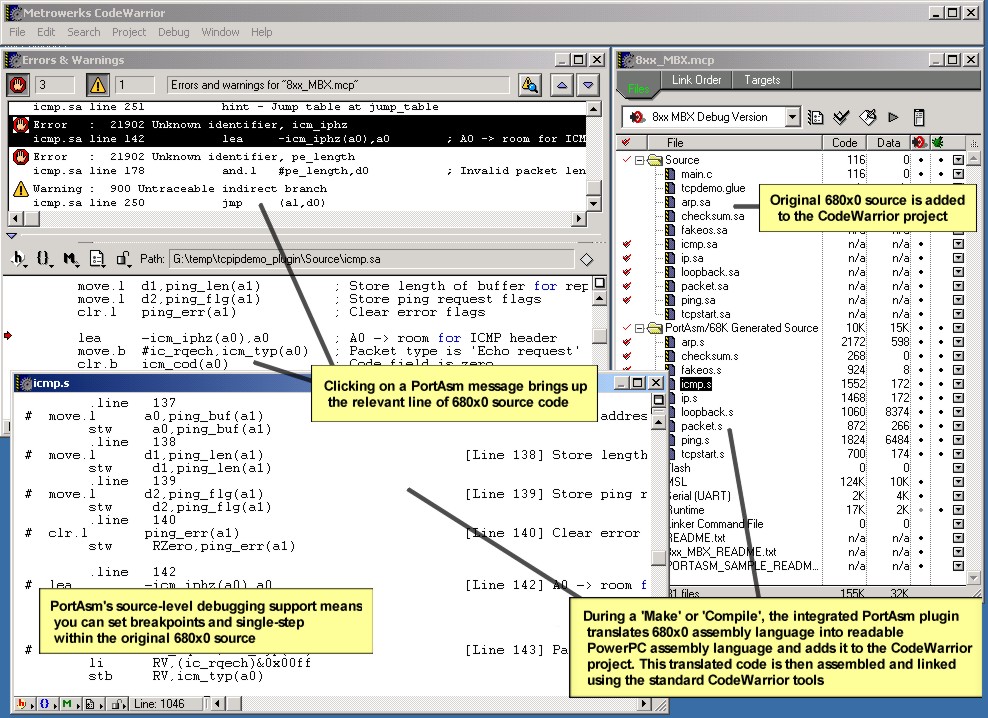988x718 pixels.
Task: Open the Debug menu
Action: (173, 32)
